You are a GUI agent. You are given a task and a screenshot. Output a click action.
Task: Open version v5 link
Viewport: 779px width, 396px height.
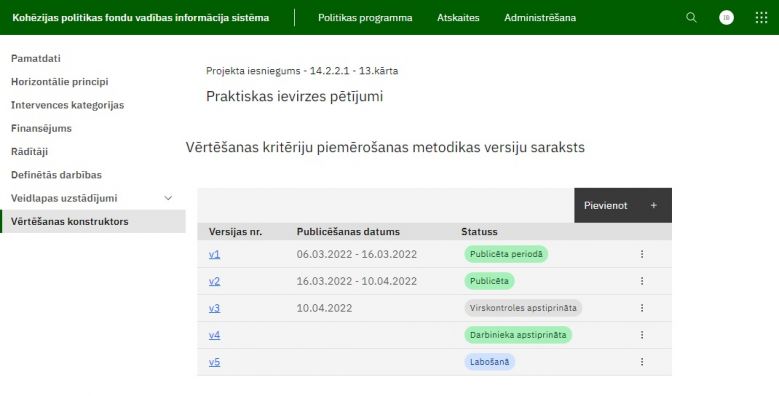pos(214,362)
